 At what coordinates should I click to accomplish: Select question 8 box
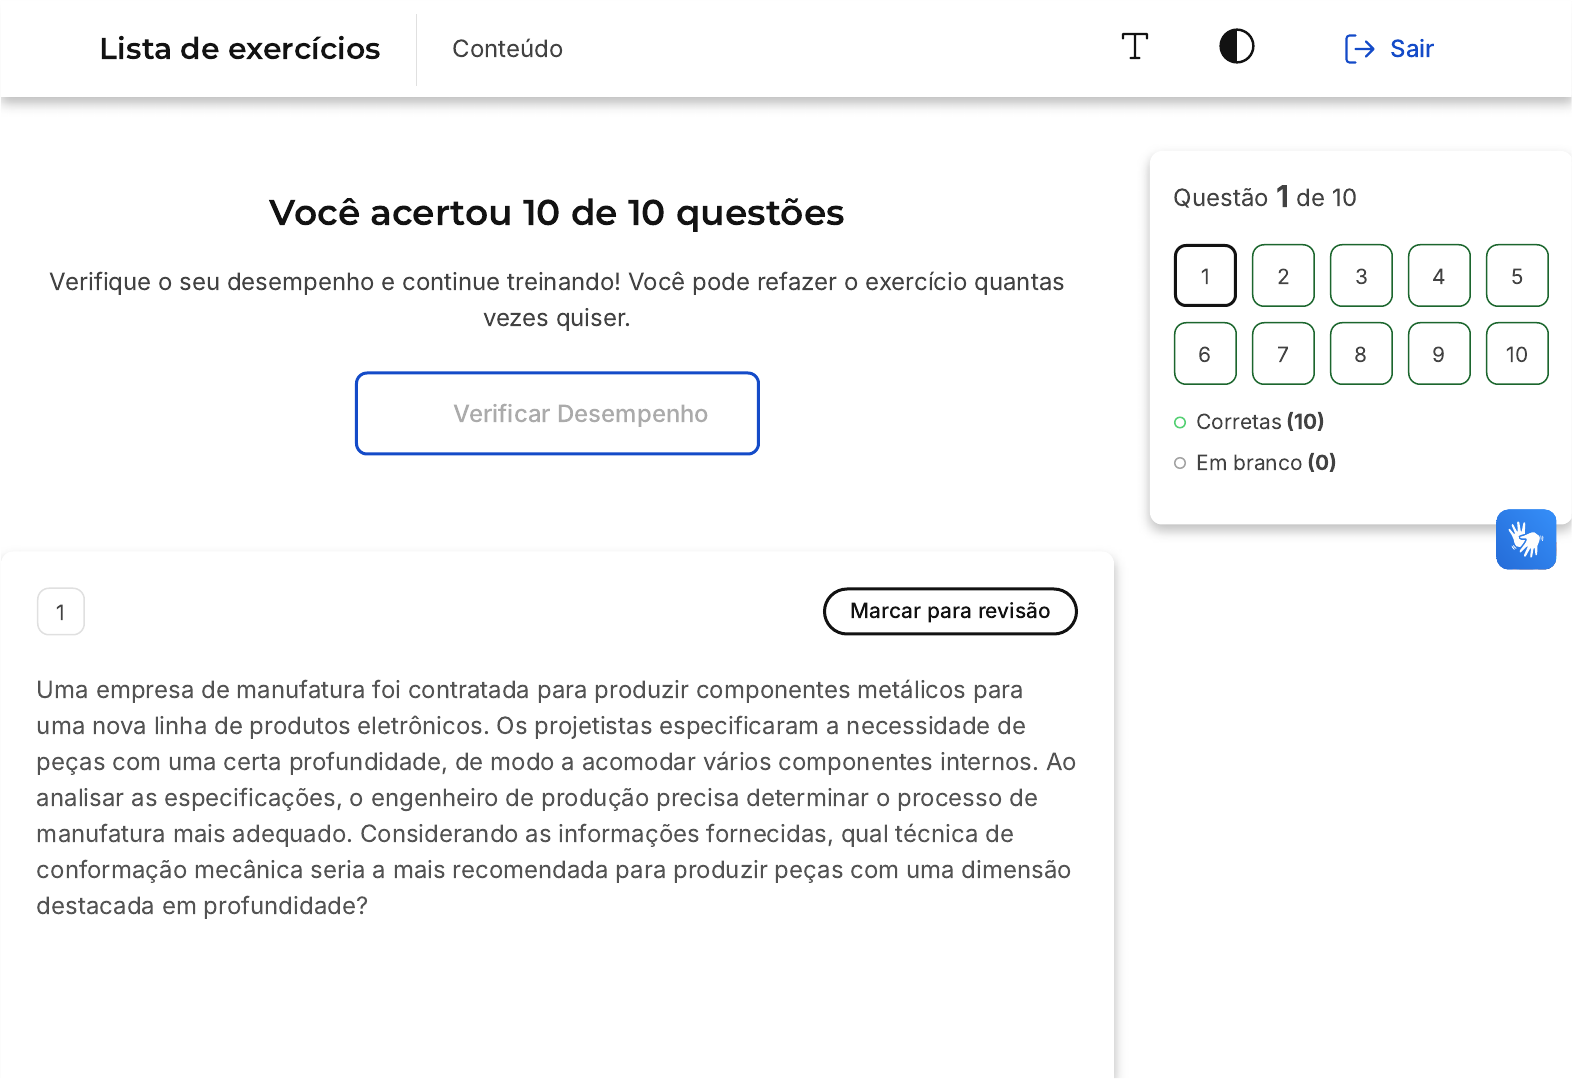(x=1361, y=354)
